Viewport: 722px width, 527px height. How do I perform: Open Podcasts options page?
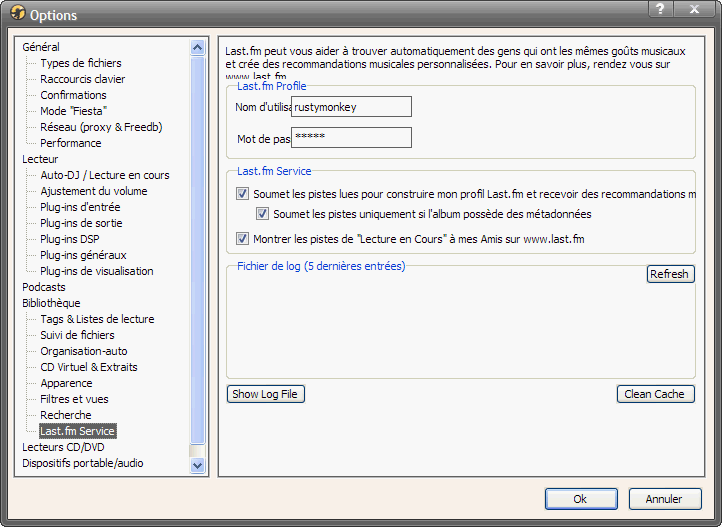click(44, 287)
